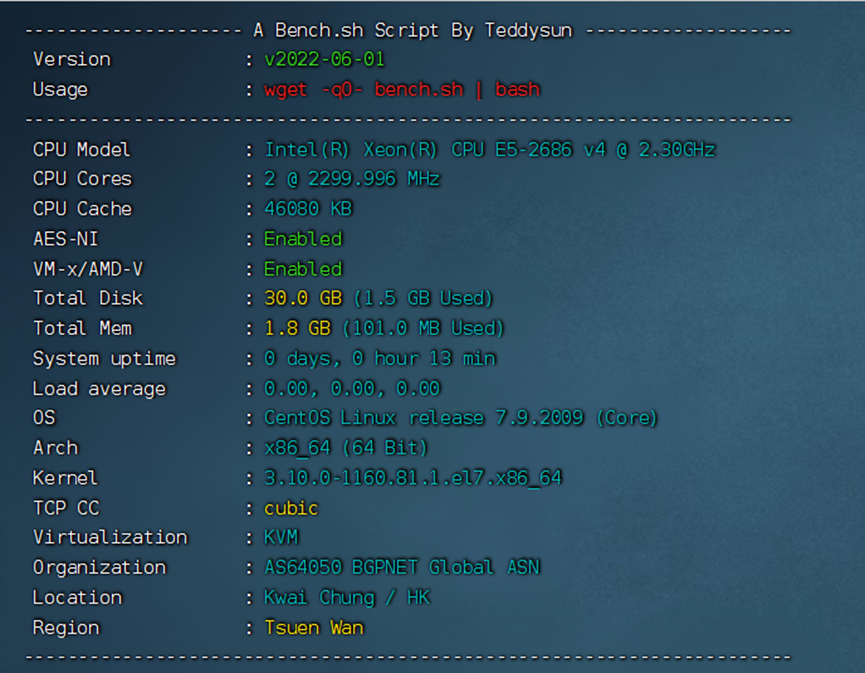Select the kernel "3.10.0-1160.81.1.el7.x86_64"
The image size is (865, 673).
(413, 478)
